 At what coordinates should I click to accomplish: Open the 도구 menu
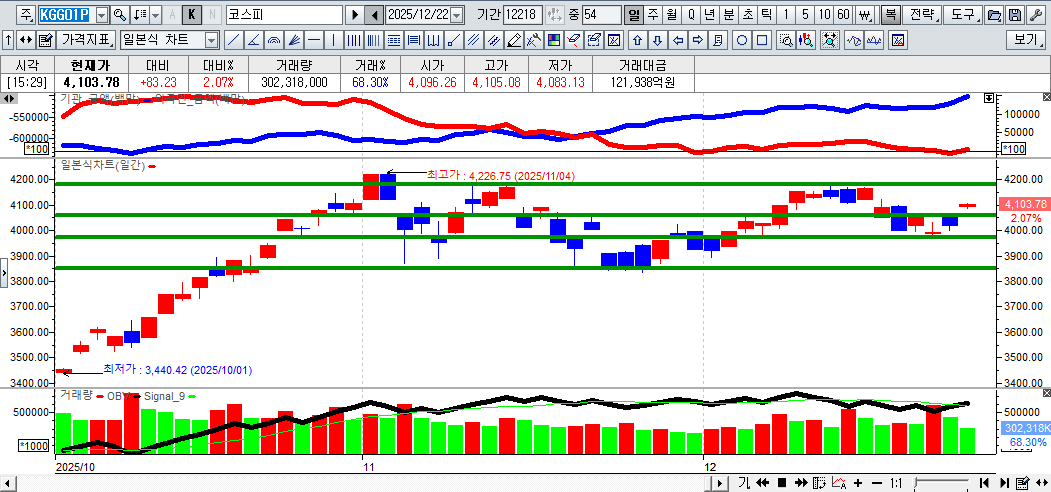pos(962,15)
